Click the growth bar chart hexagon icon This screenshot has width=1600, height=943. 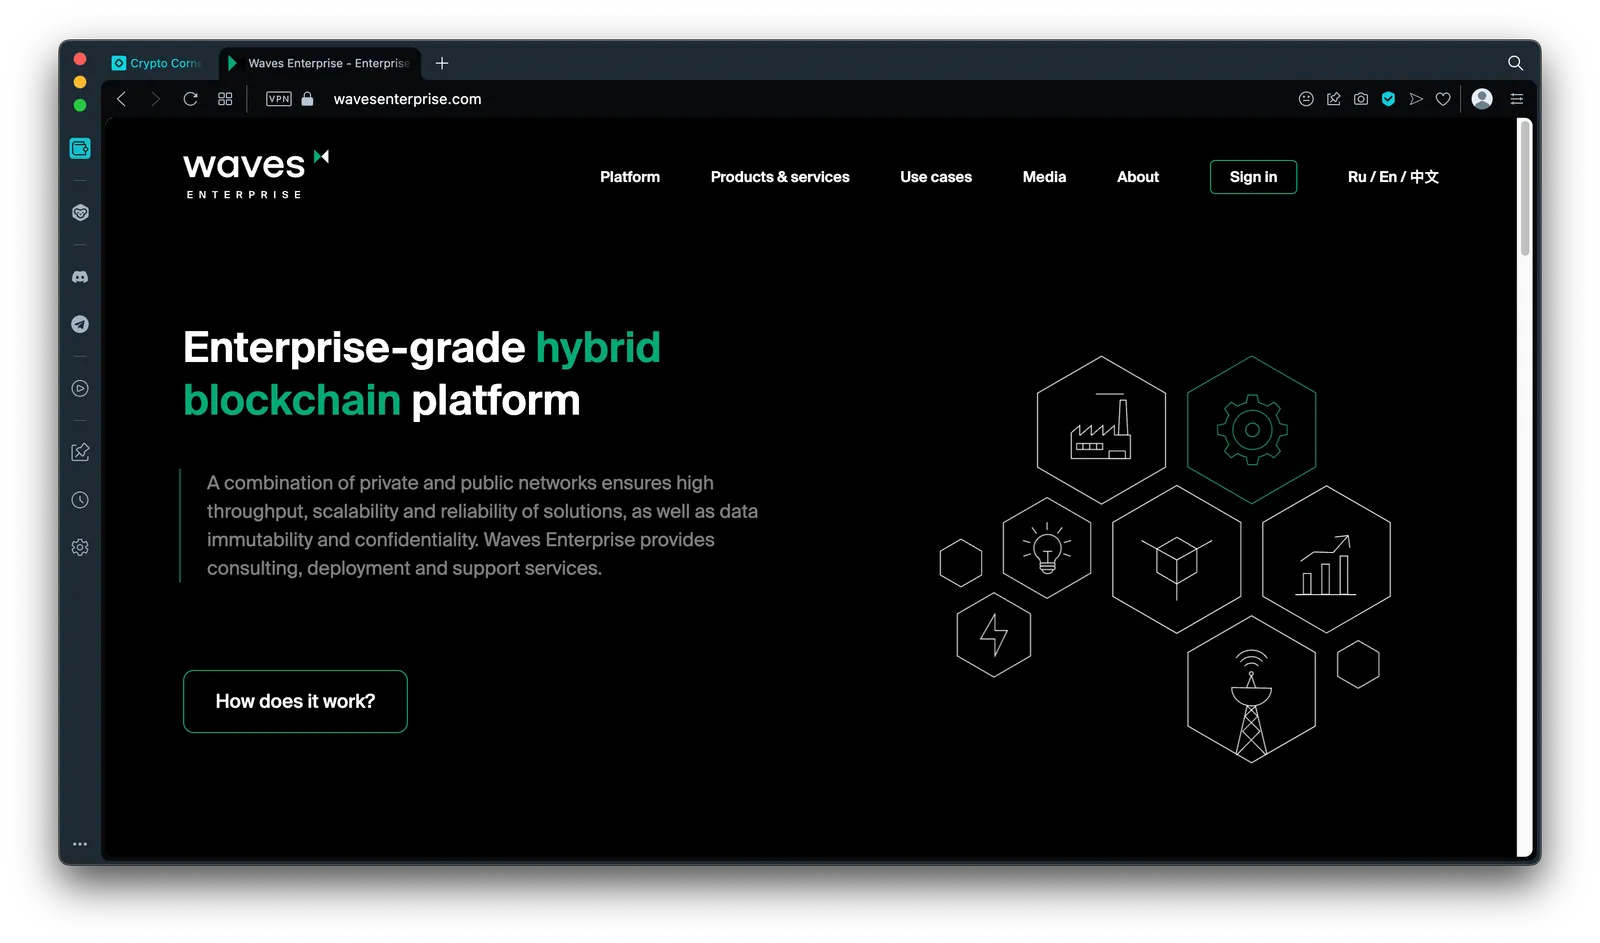(1326, 560)
